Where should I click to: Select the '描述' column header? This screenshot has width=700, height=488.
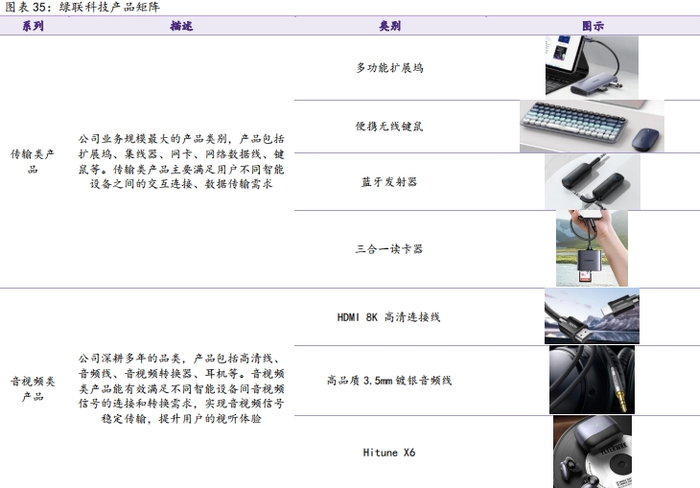pyautogui.click(x=181, y=26)
